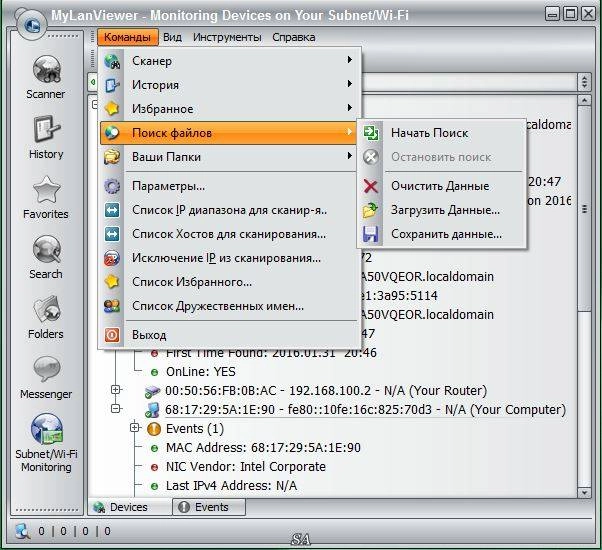Click the Загрузить Данные folder icon

coord(371,210)
